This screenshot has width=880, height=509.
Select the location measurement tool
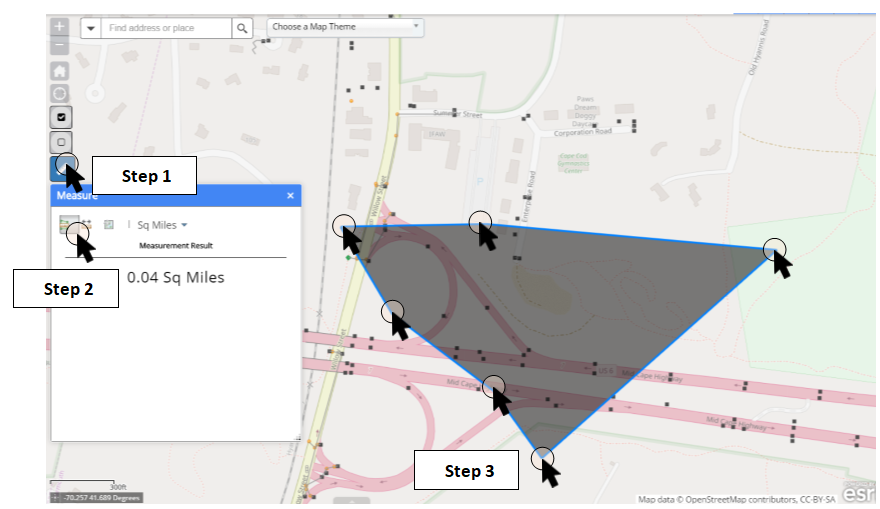[x=109, y=225]
